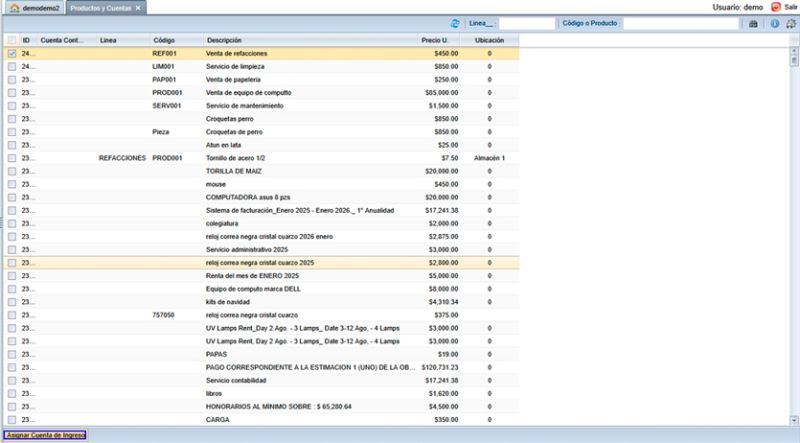Click the binoculars search icon

[x=753, y=23]
